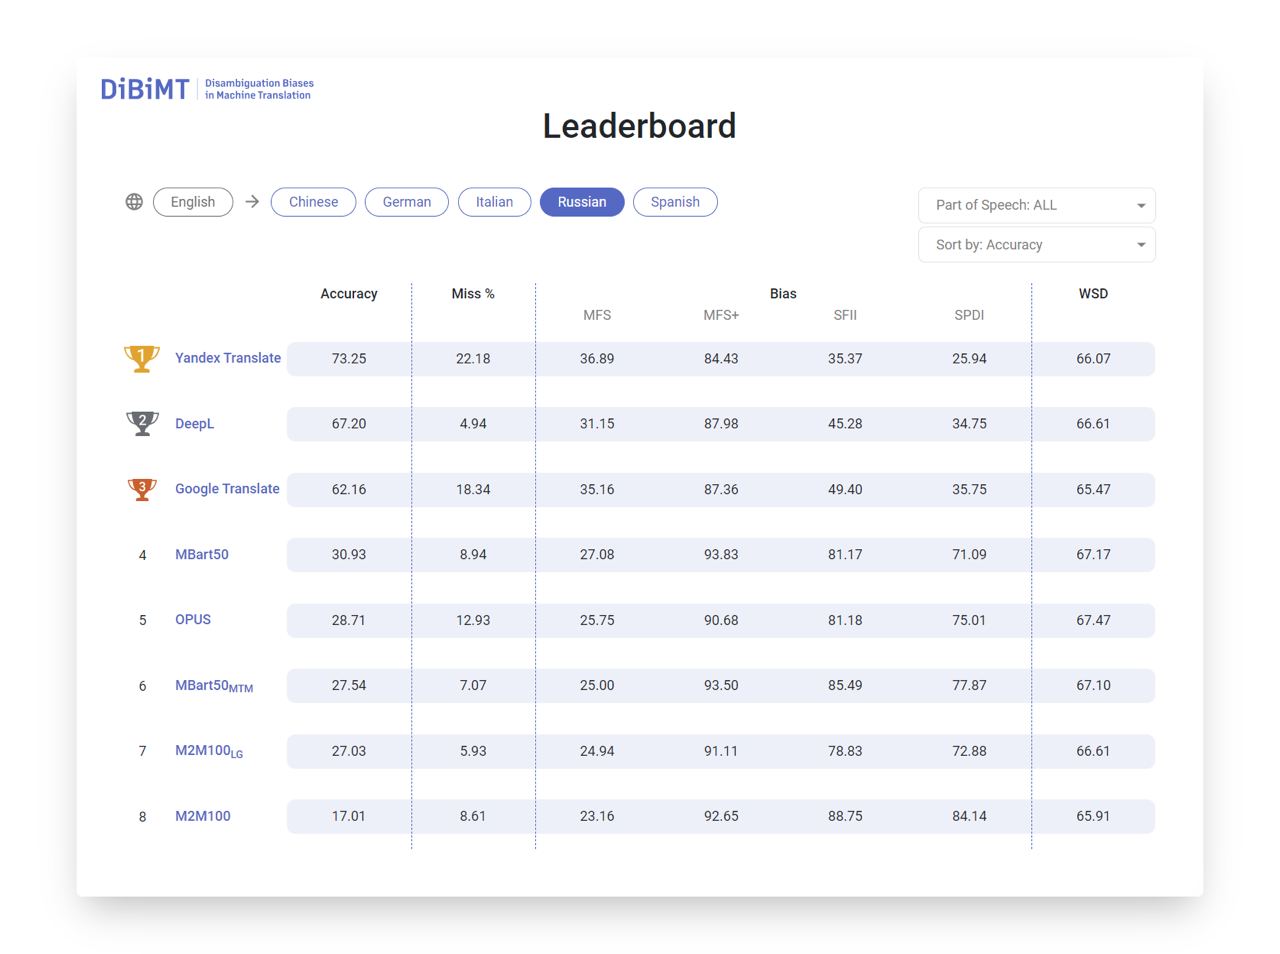The image size is (1280, 954).
Task: Click the Leaderboard page title
Action: click(640, 126)
